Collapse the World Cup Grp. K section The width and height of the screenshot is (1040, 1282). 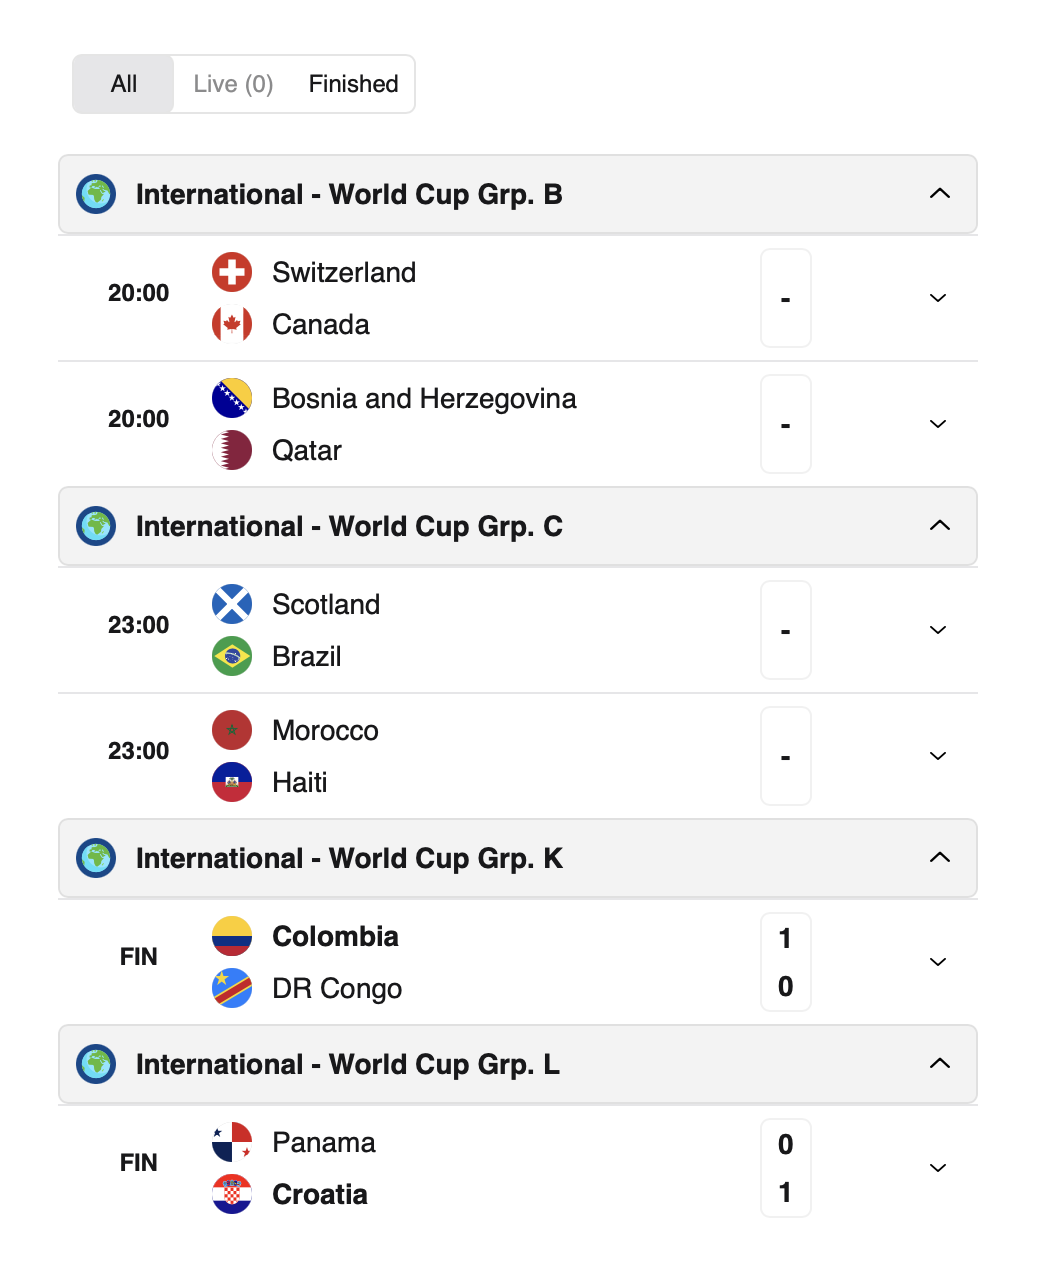point(940,858)
